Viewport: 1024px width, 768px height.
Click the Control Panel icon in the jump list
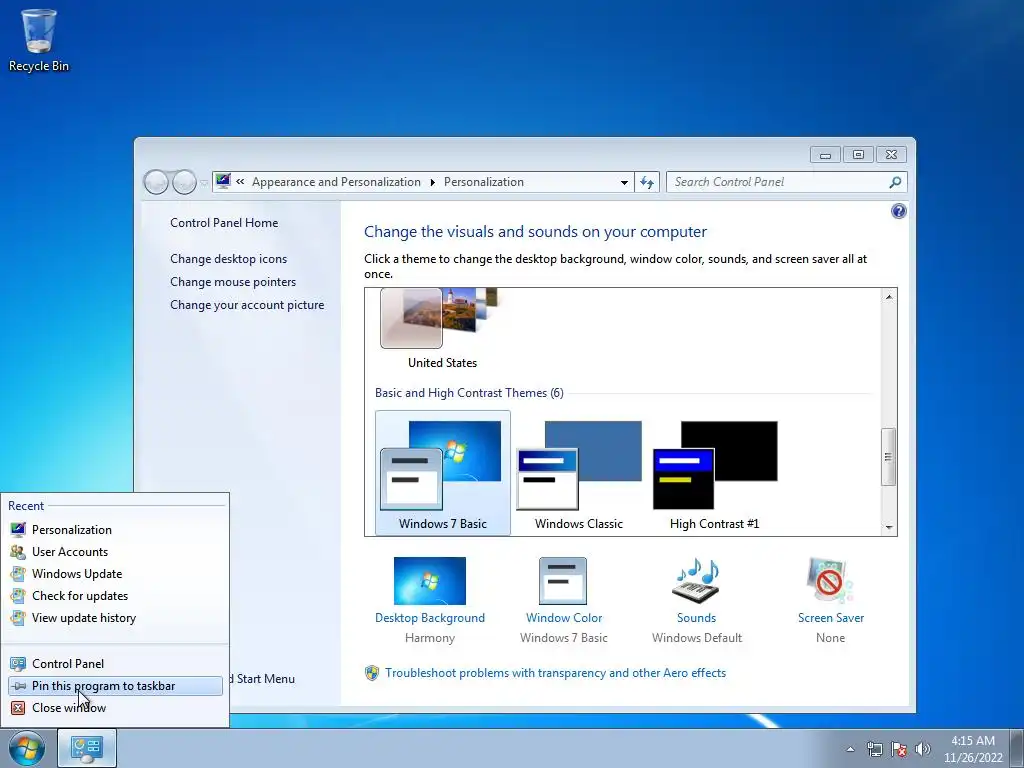pyautogui.click(x=18, y=664)
